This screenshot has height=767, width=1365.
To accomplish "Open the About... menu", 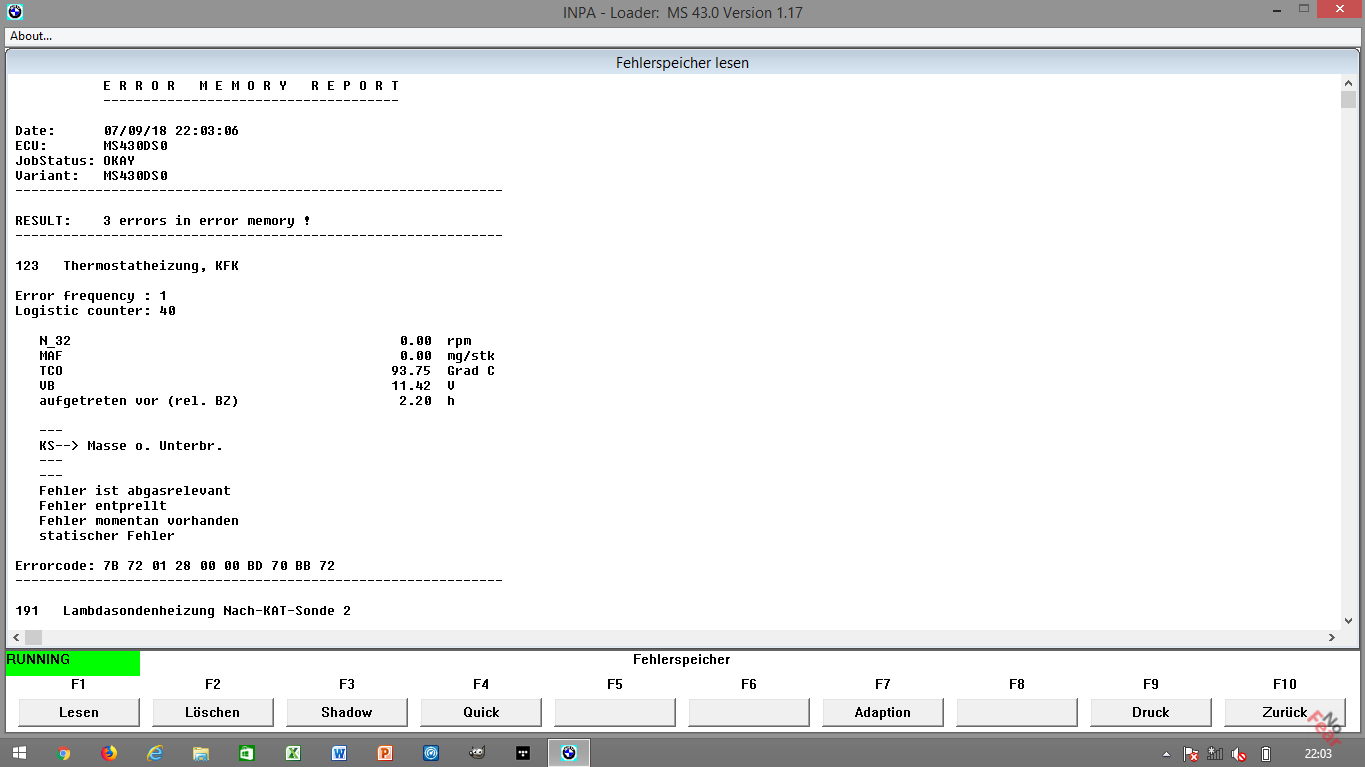I will (31, 36).
